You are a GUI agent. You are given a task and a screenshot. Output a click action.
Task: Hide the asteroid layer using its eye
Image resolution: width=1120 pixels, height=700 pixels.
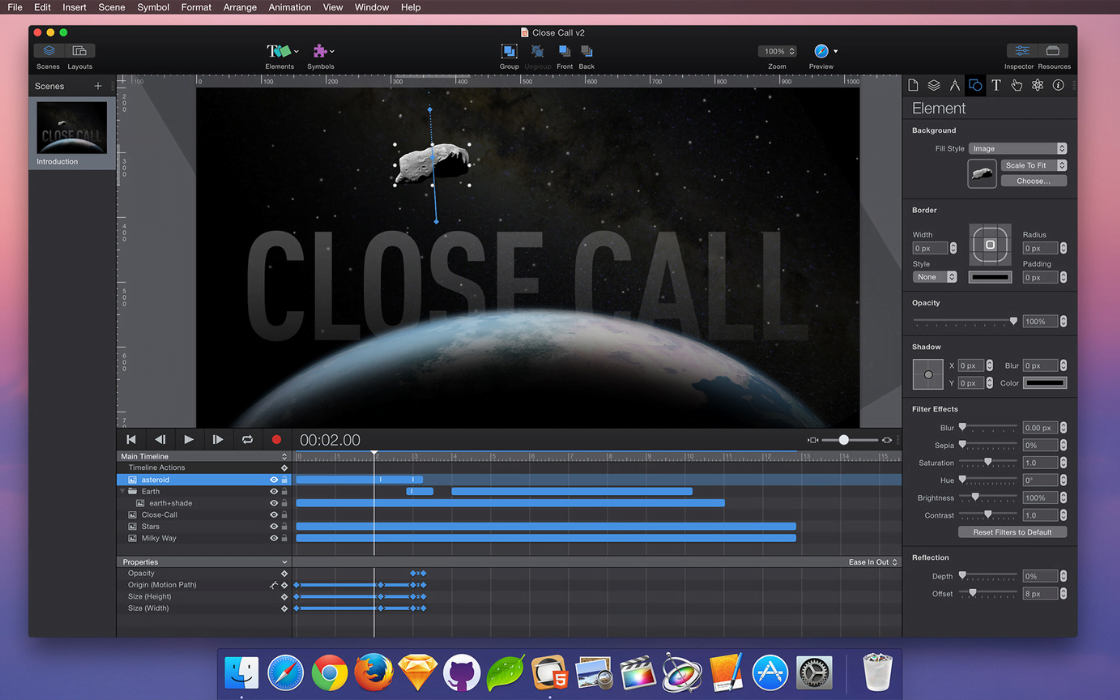[x=273, y=480]
